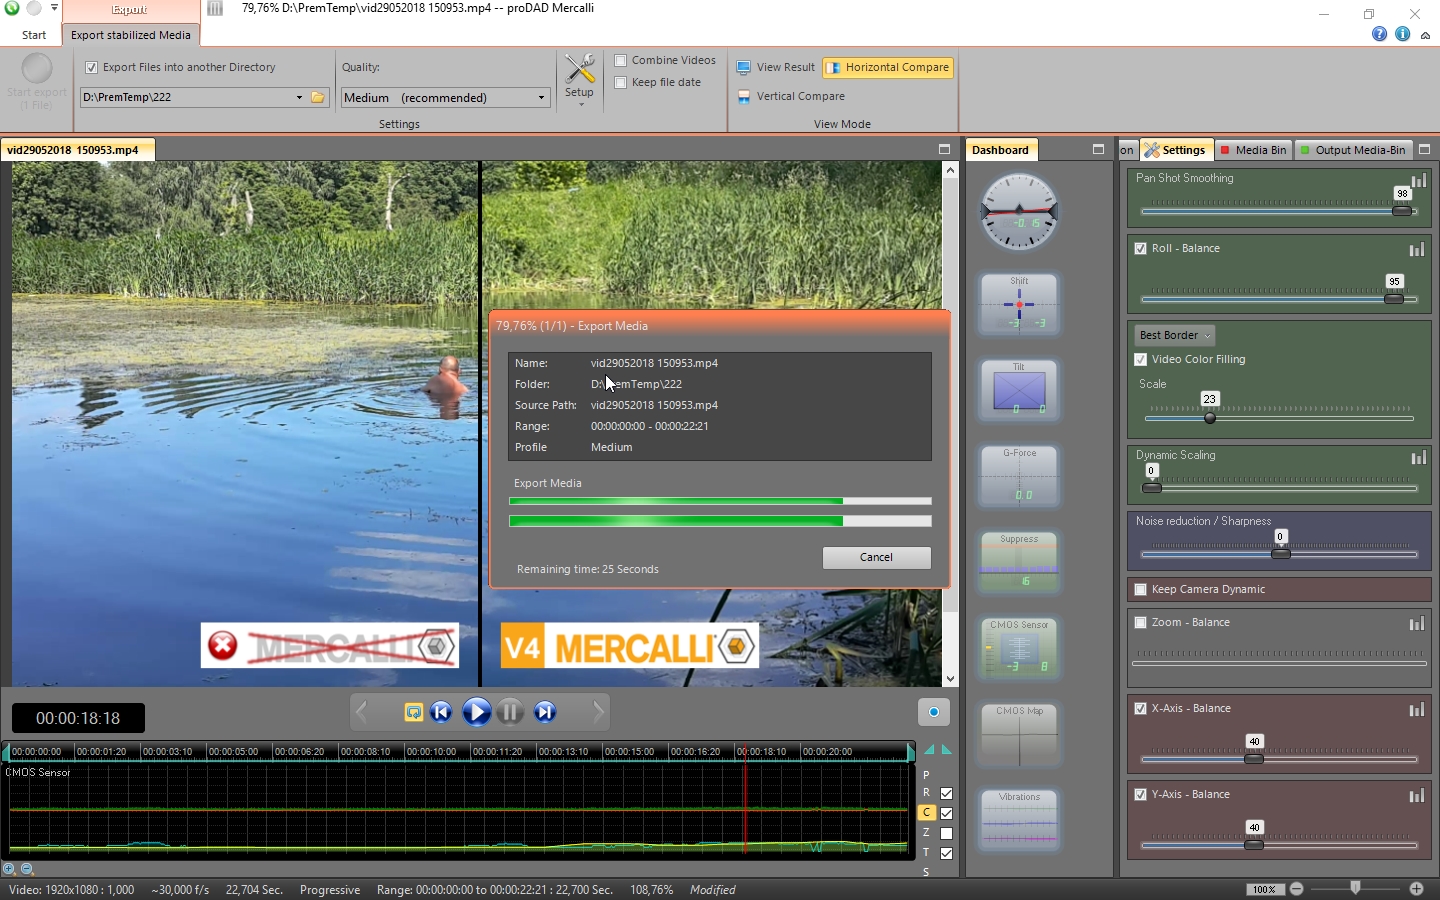
Task: Click the browse folder icon for export directory
Action: (318, 98)
